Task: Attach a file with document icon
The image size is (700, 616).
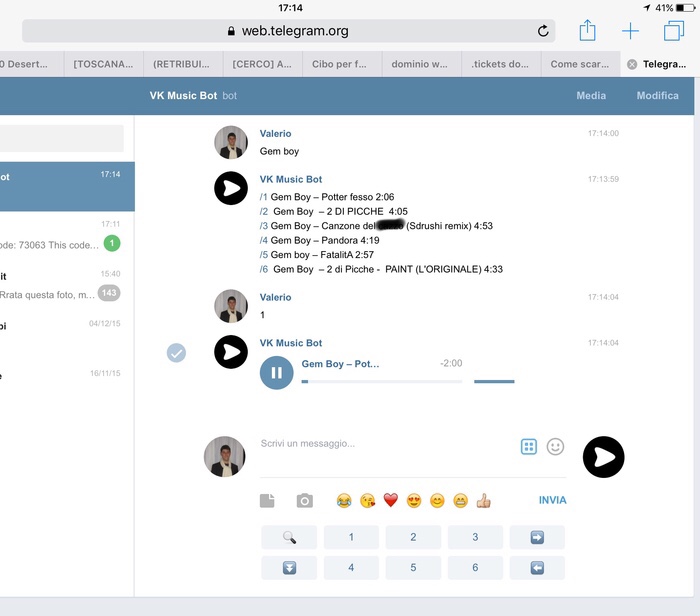Action: point(267,501)
